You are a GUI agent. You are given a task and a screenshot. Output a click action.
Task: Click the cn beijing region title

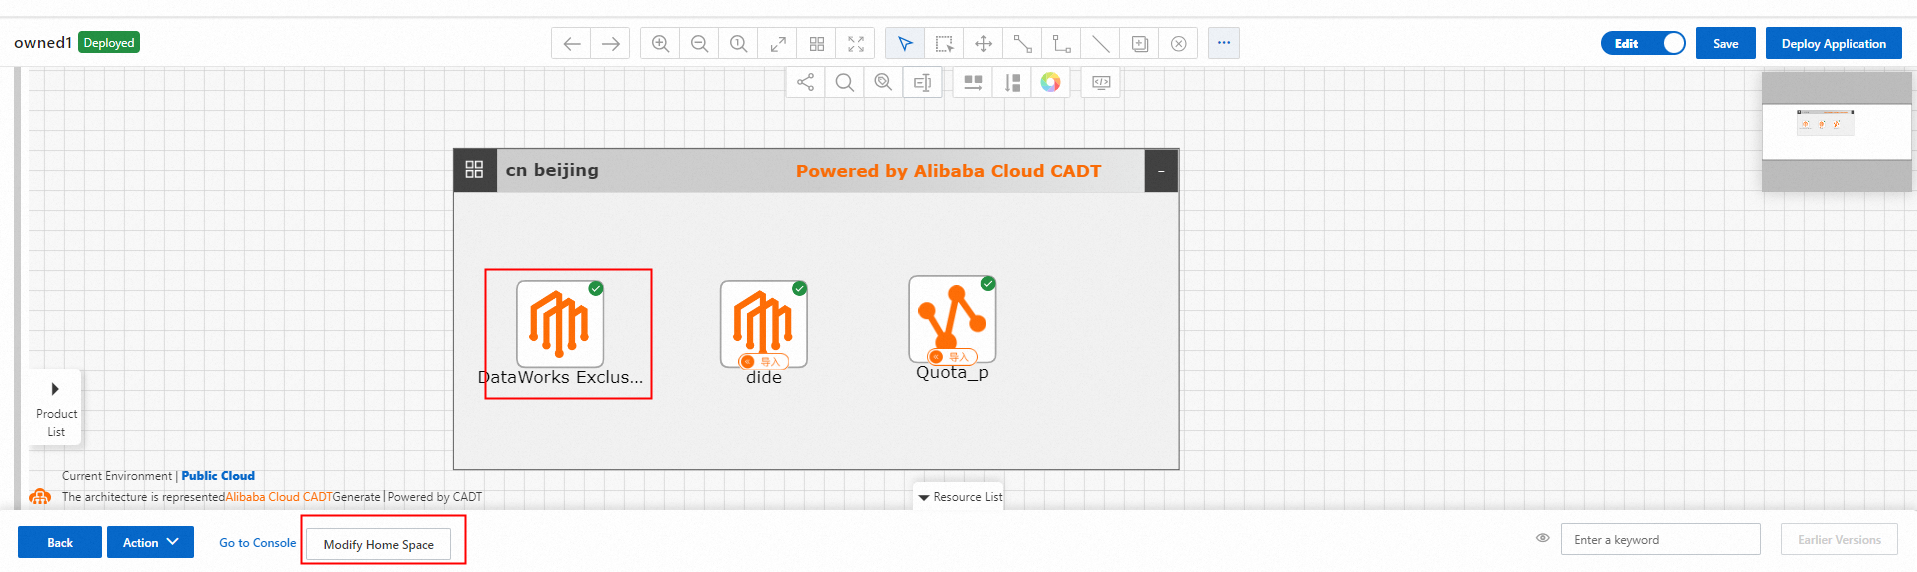552,170
